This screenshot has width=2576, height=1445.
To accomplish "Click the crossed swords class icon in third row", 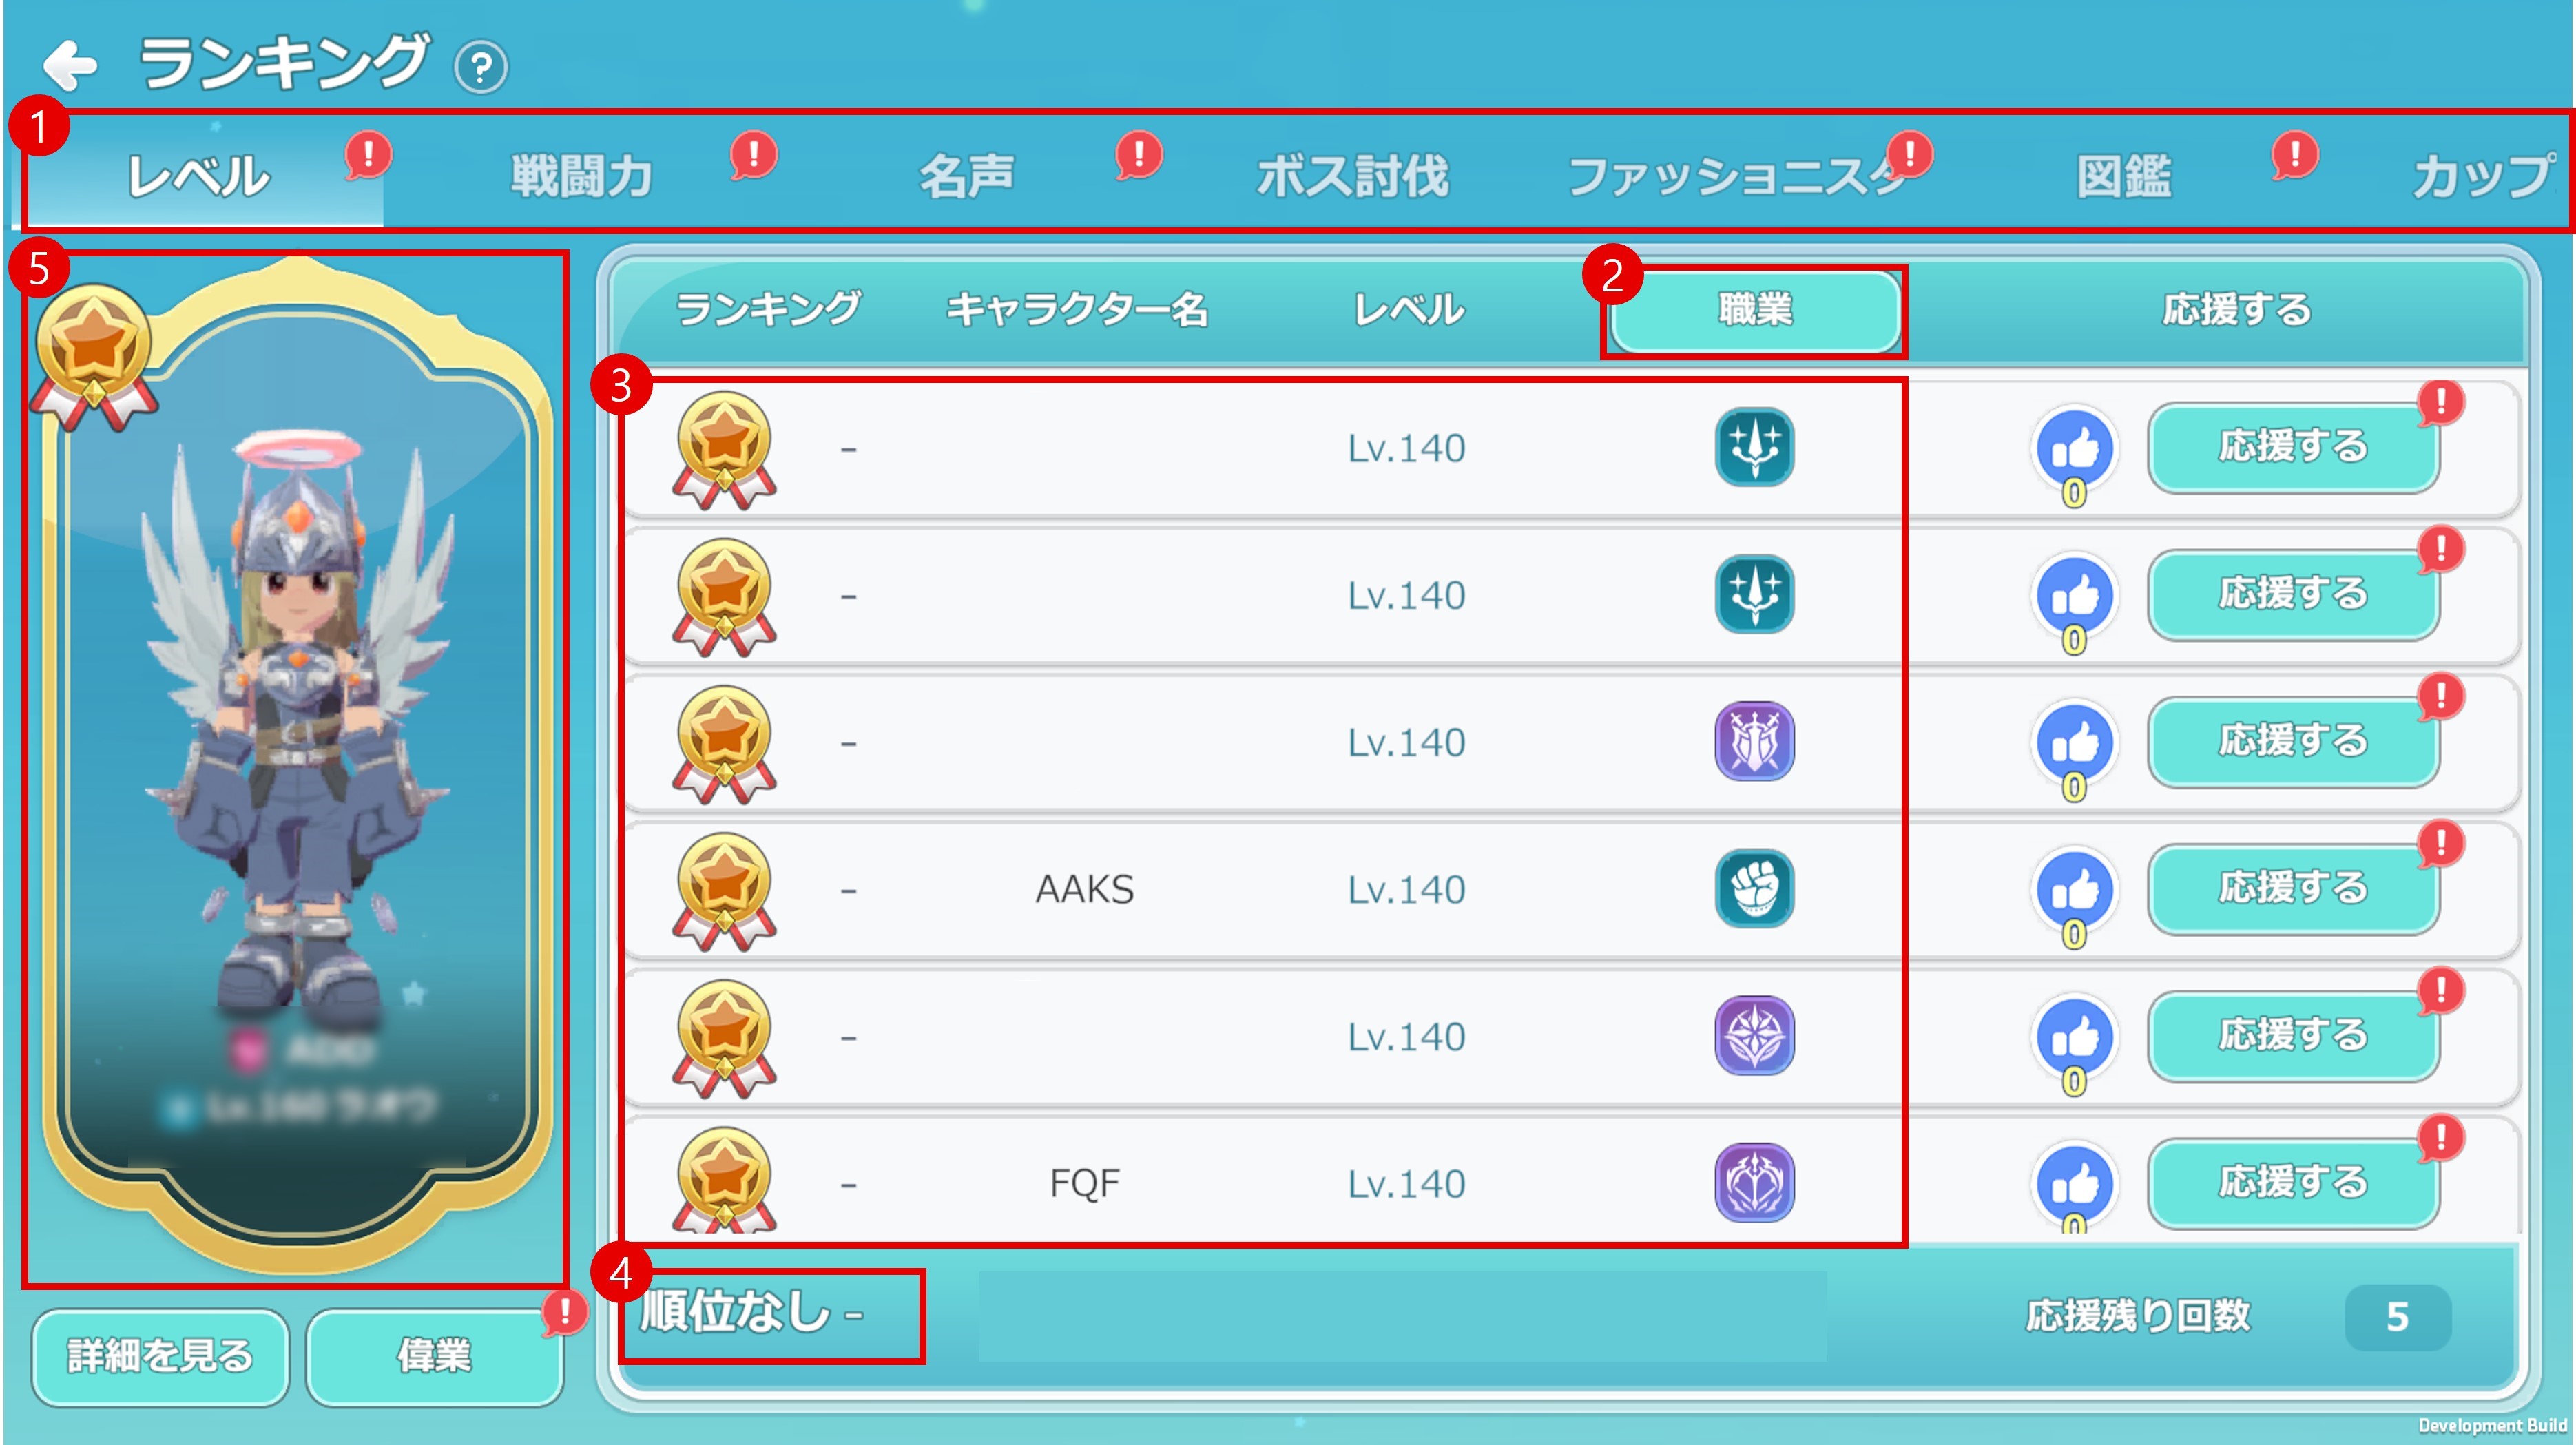I will (1754, 741).
